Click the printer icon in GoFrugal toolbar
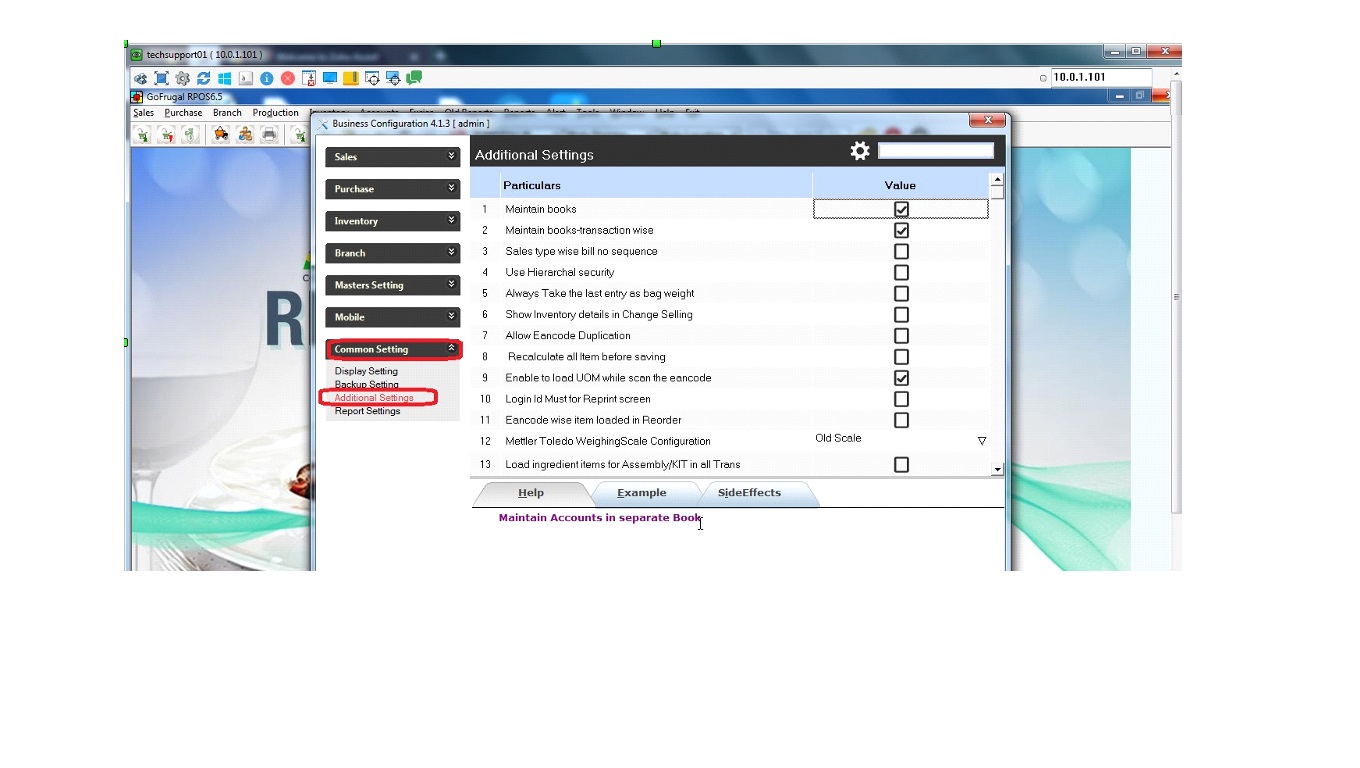Image resolution: width=1360 pixels, height=768 pixels. [x=269, y=135]
